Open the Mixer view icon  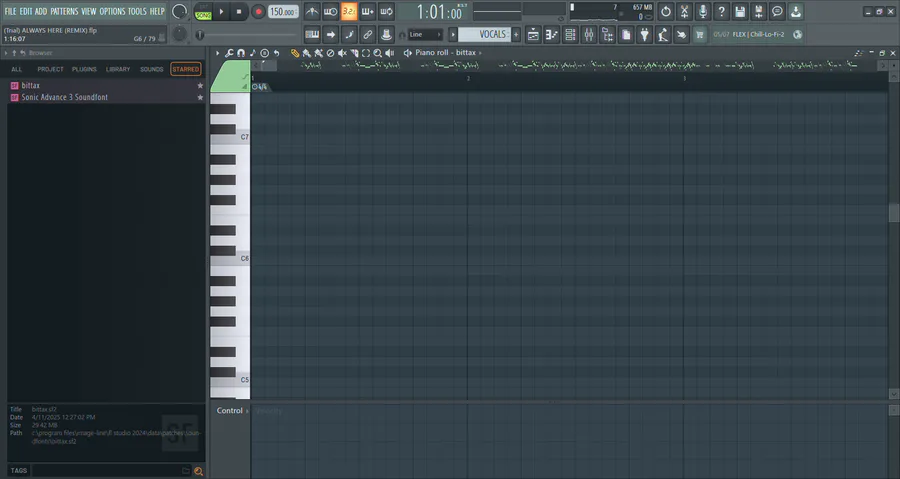click(x=589, y=35)
